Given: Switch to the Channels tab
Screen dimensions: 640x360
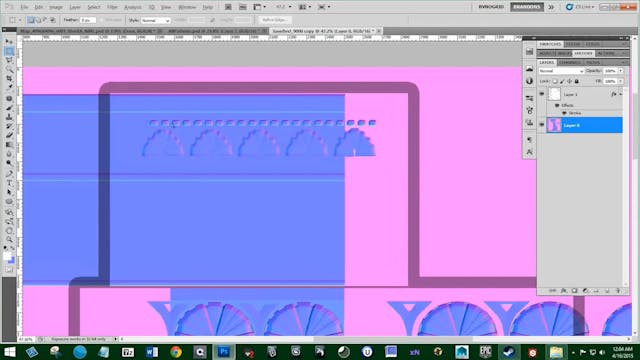Looking at the screenshot, I should click(x=570, y=62).
